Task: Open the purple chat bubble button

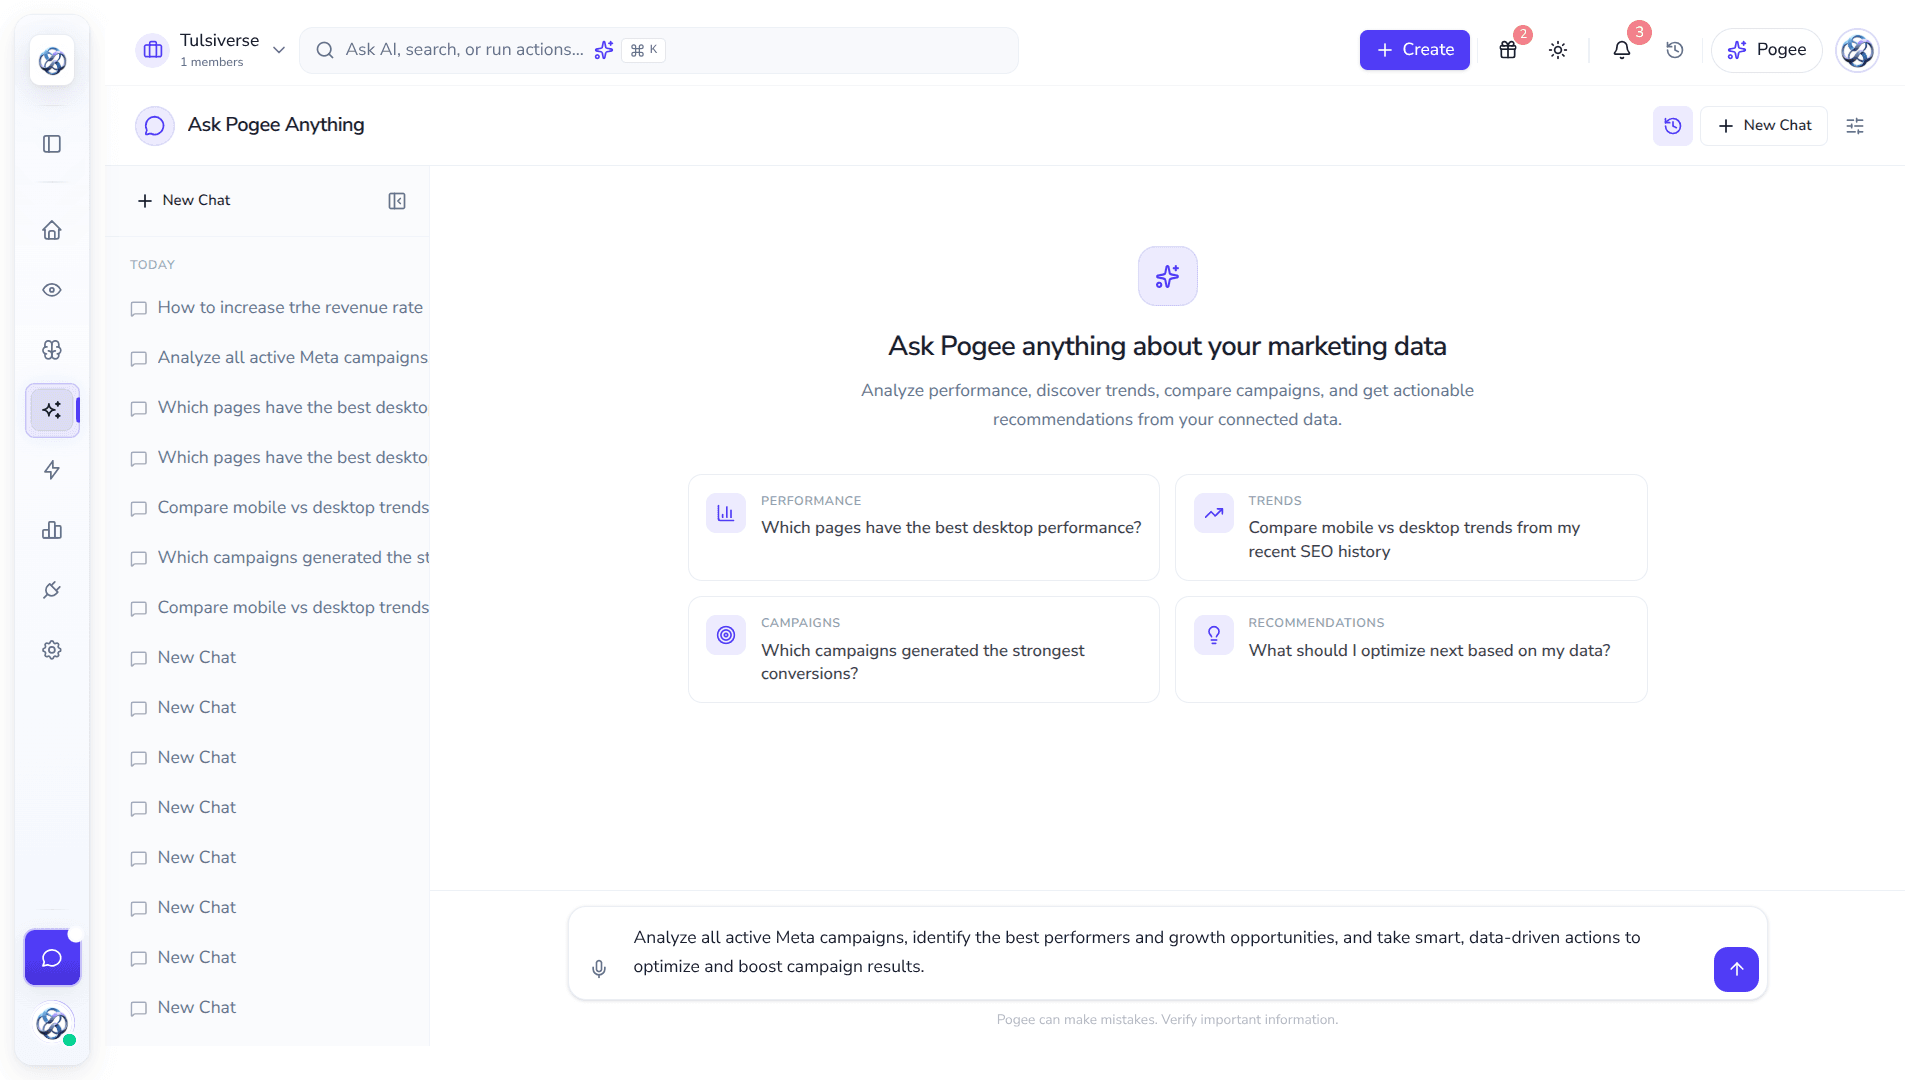Action: click(x=52, y=958)
